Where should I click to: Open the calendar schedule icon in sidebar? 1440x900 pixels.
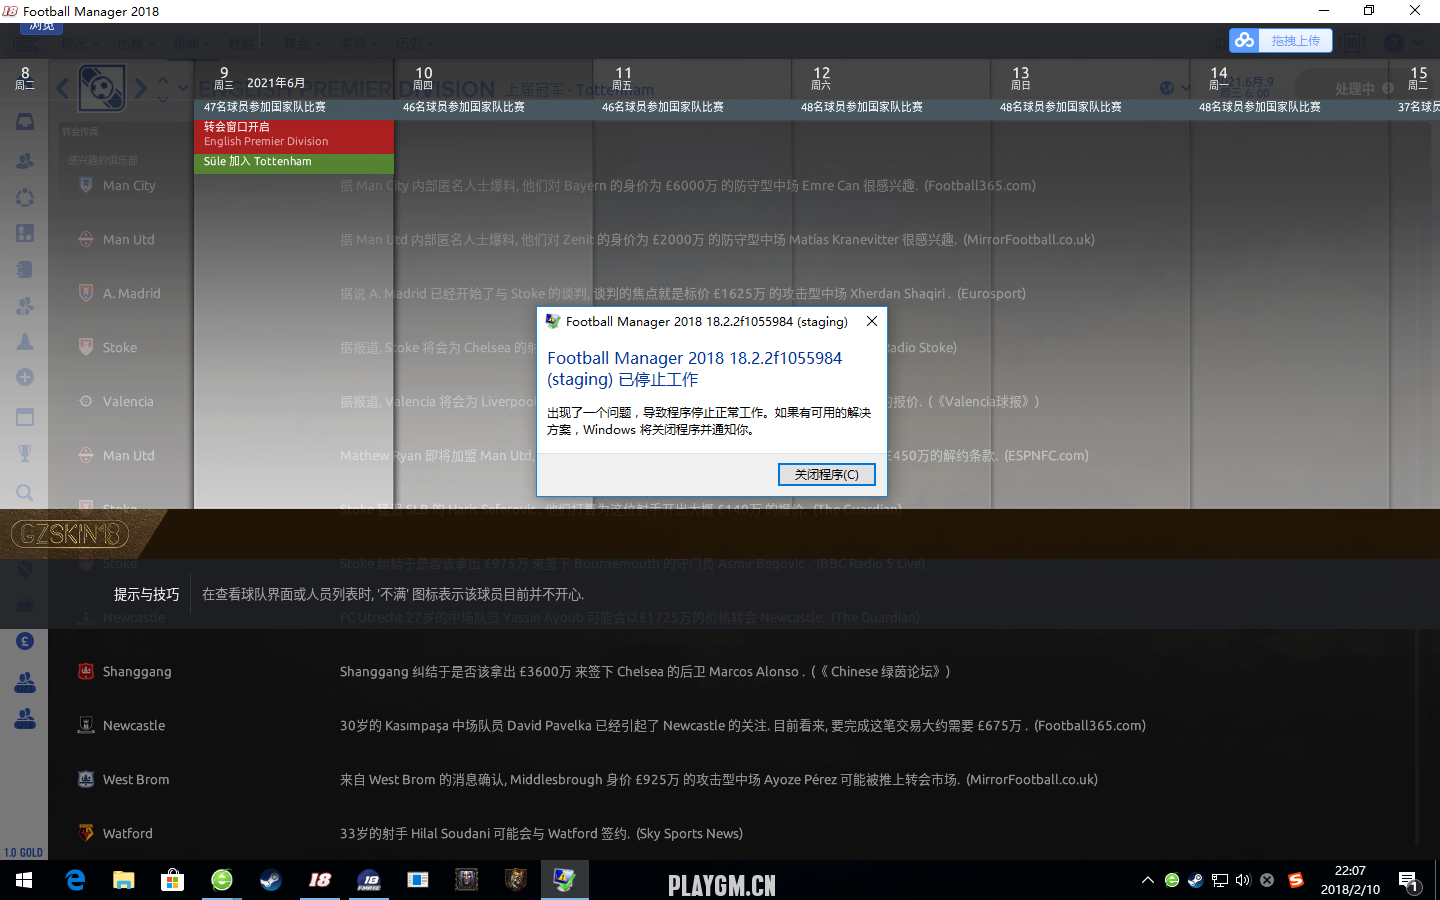tap(25, 417)
